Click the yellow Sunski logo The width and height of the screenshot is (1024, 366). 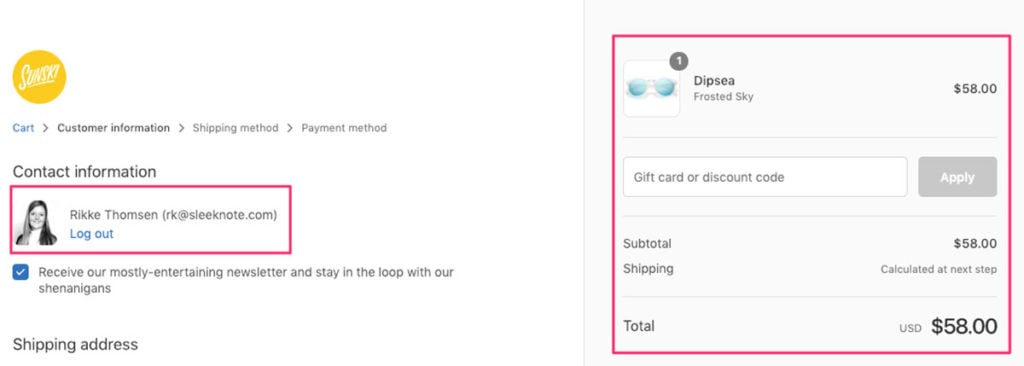(x=39, y=77)
